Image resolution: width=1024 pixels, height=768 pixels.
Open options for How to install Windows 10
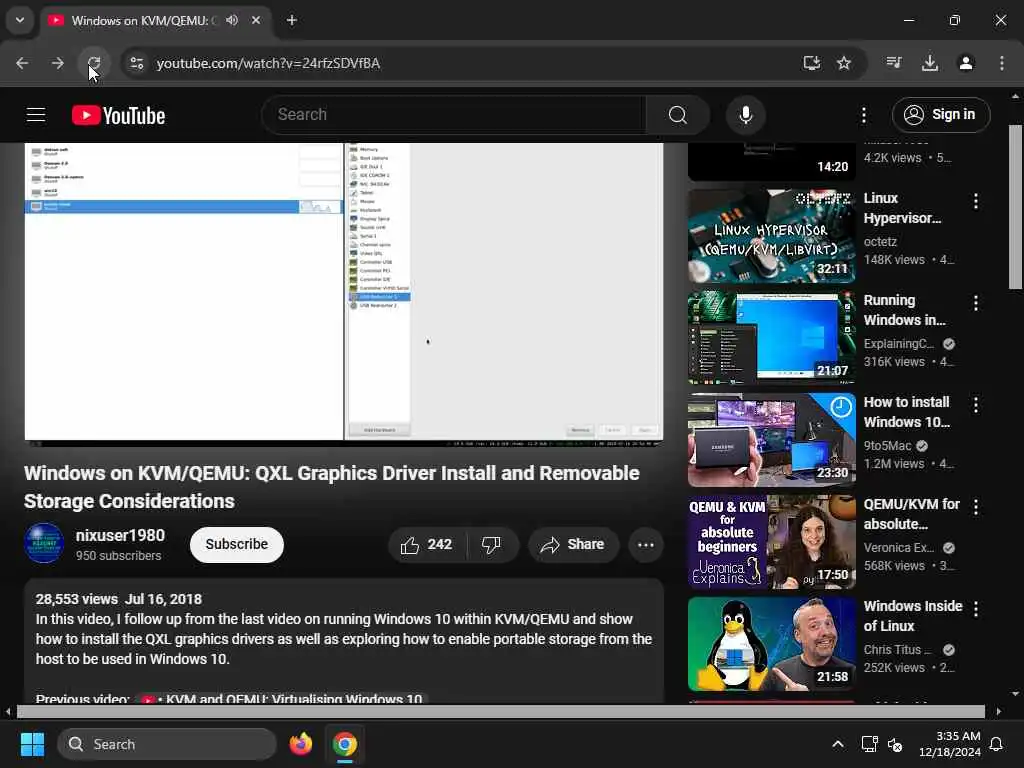pyautogui.click(x=976, y=405)
